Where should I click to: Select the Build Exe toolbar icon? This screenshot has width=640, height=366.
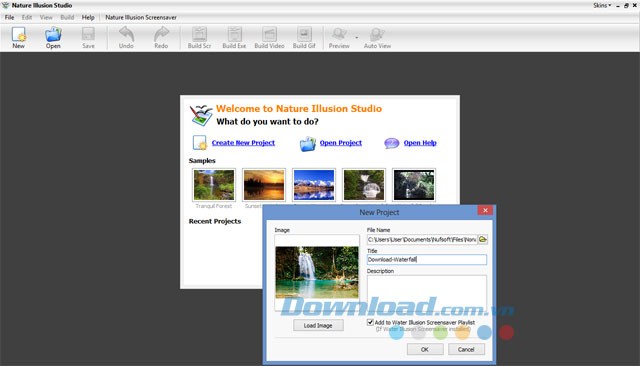[234, 34]
